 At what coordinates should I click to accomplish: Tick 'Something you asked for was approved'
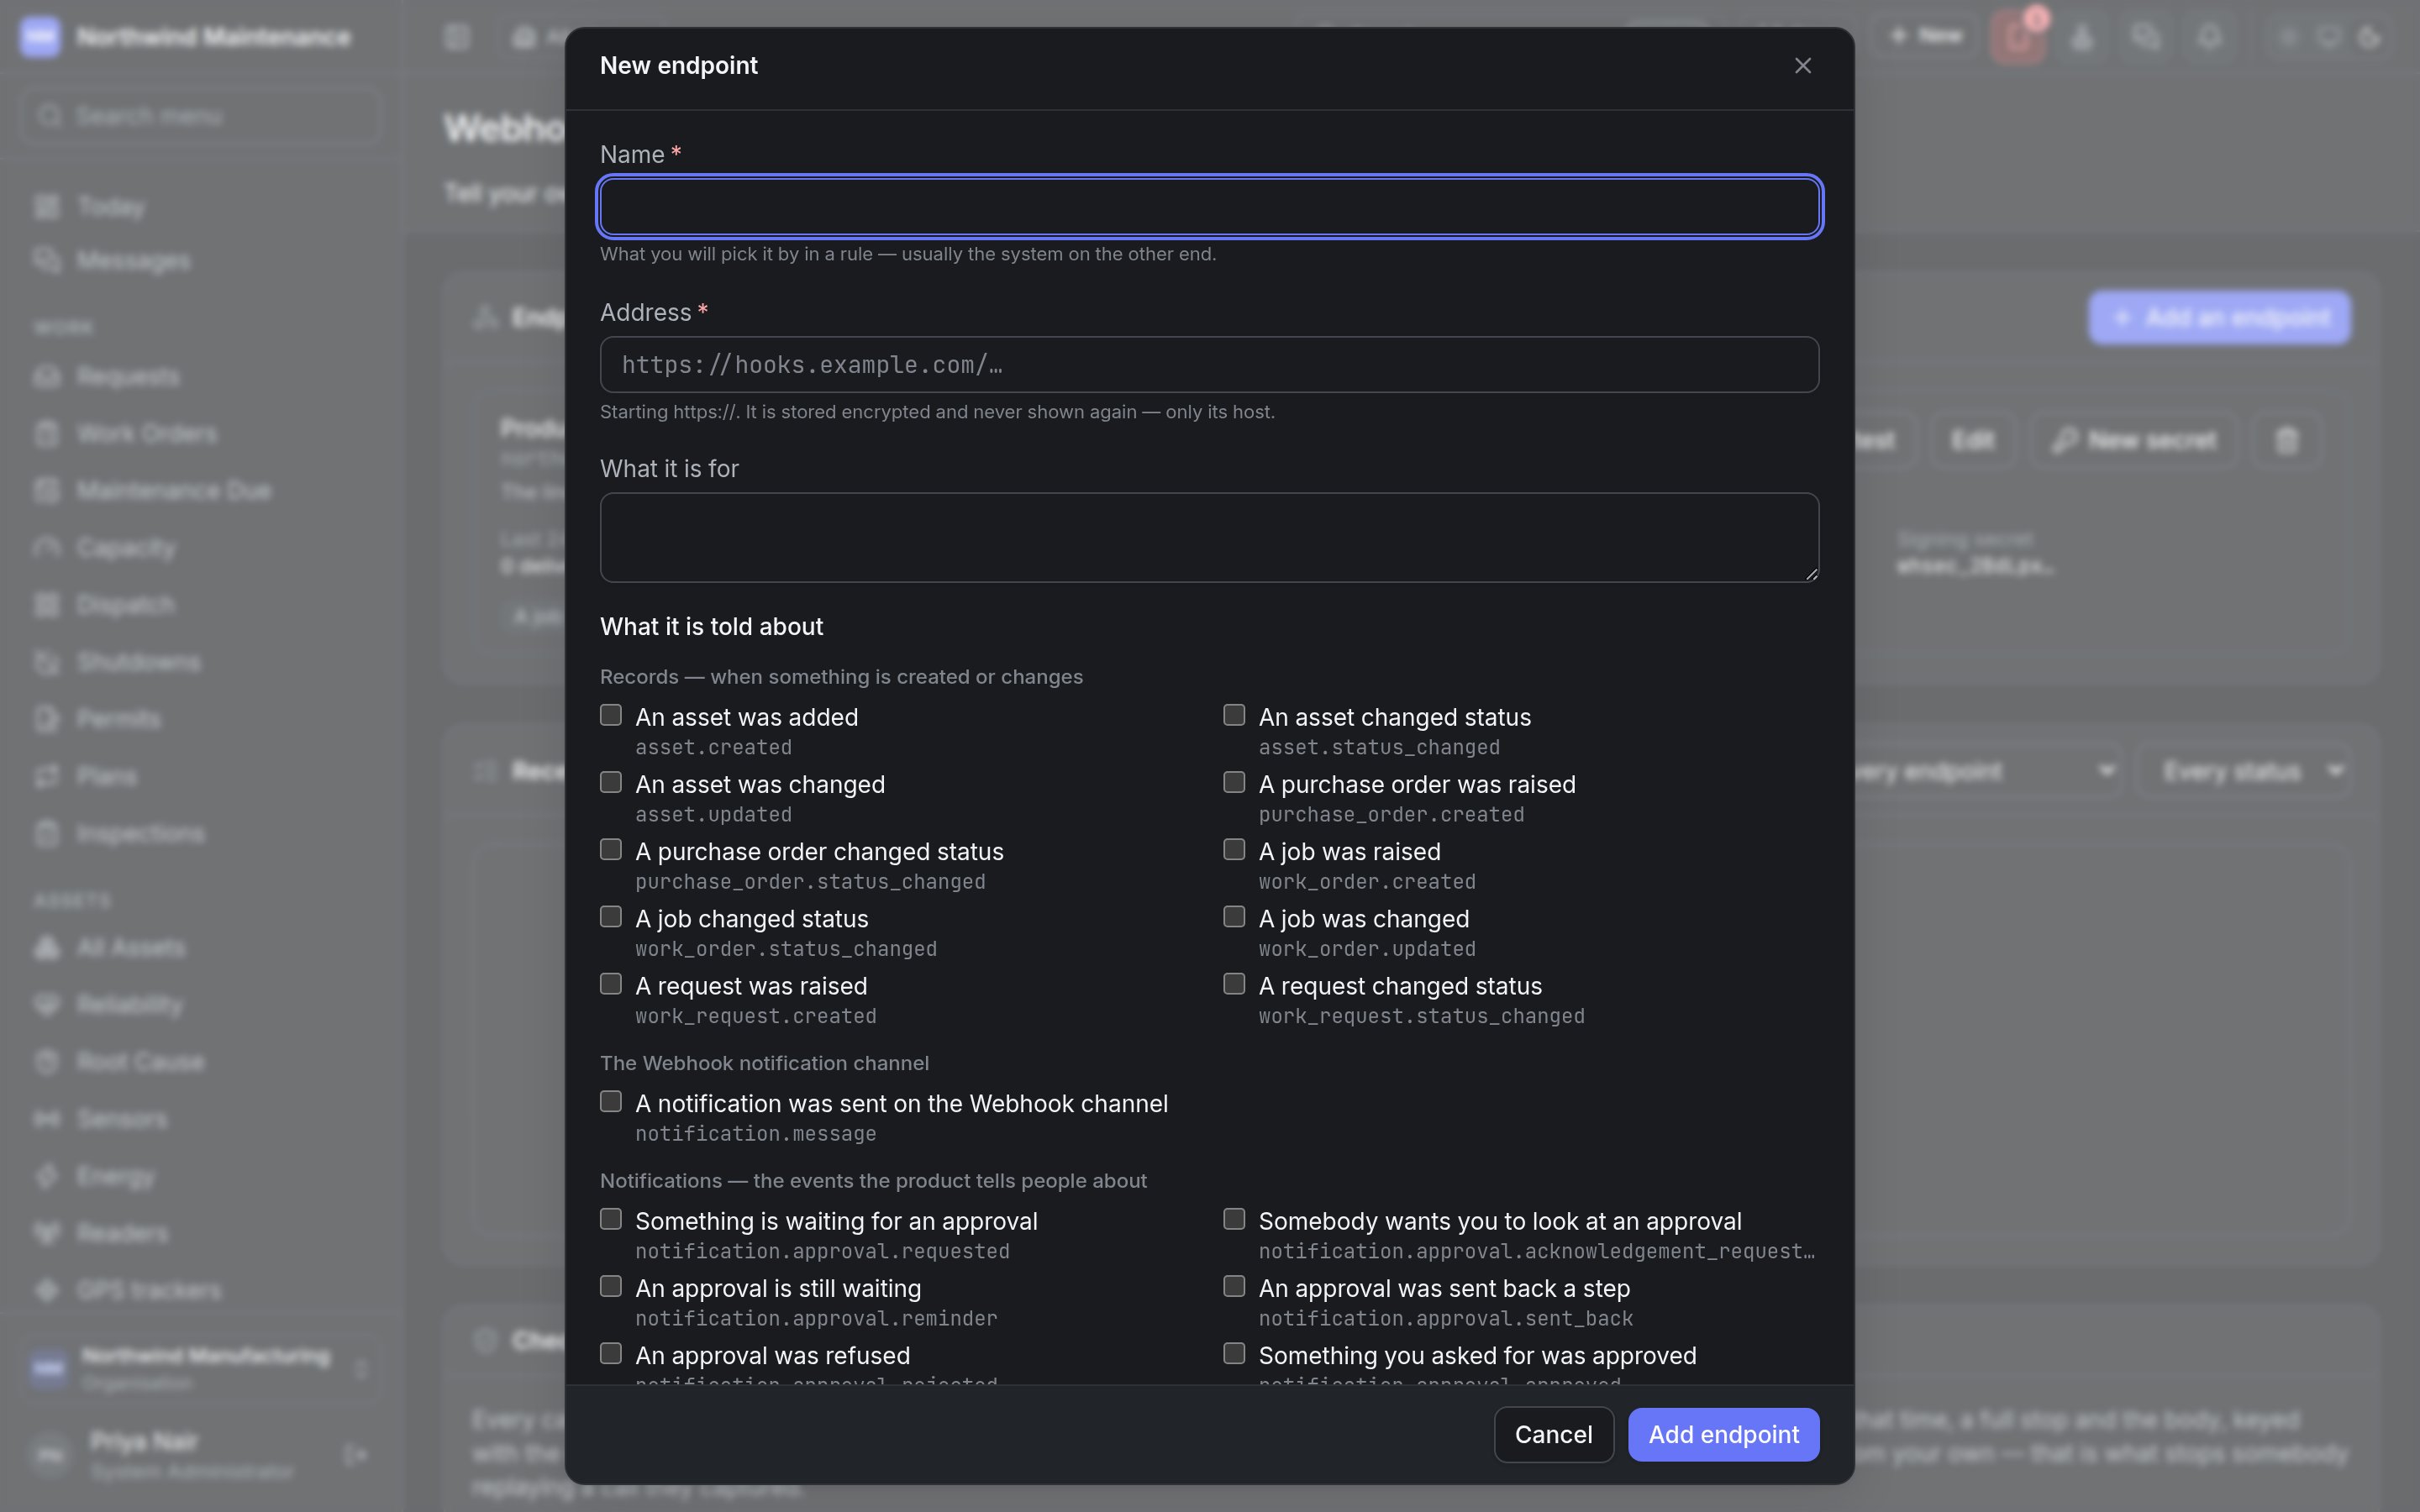click(1234, 1353)
